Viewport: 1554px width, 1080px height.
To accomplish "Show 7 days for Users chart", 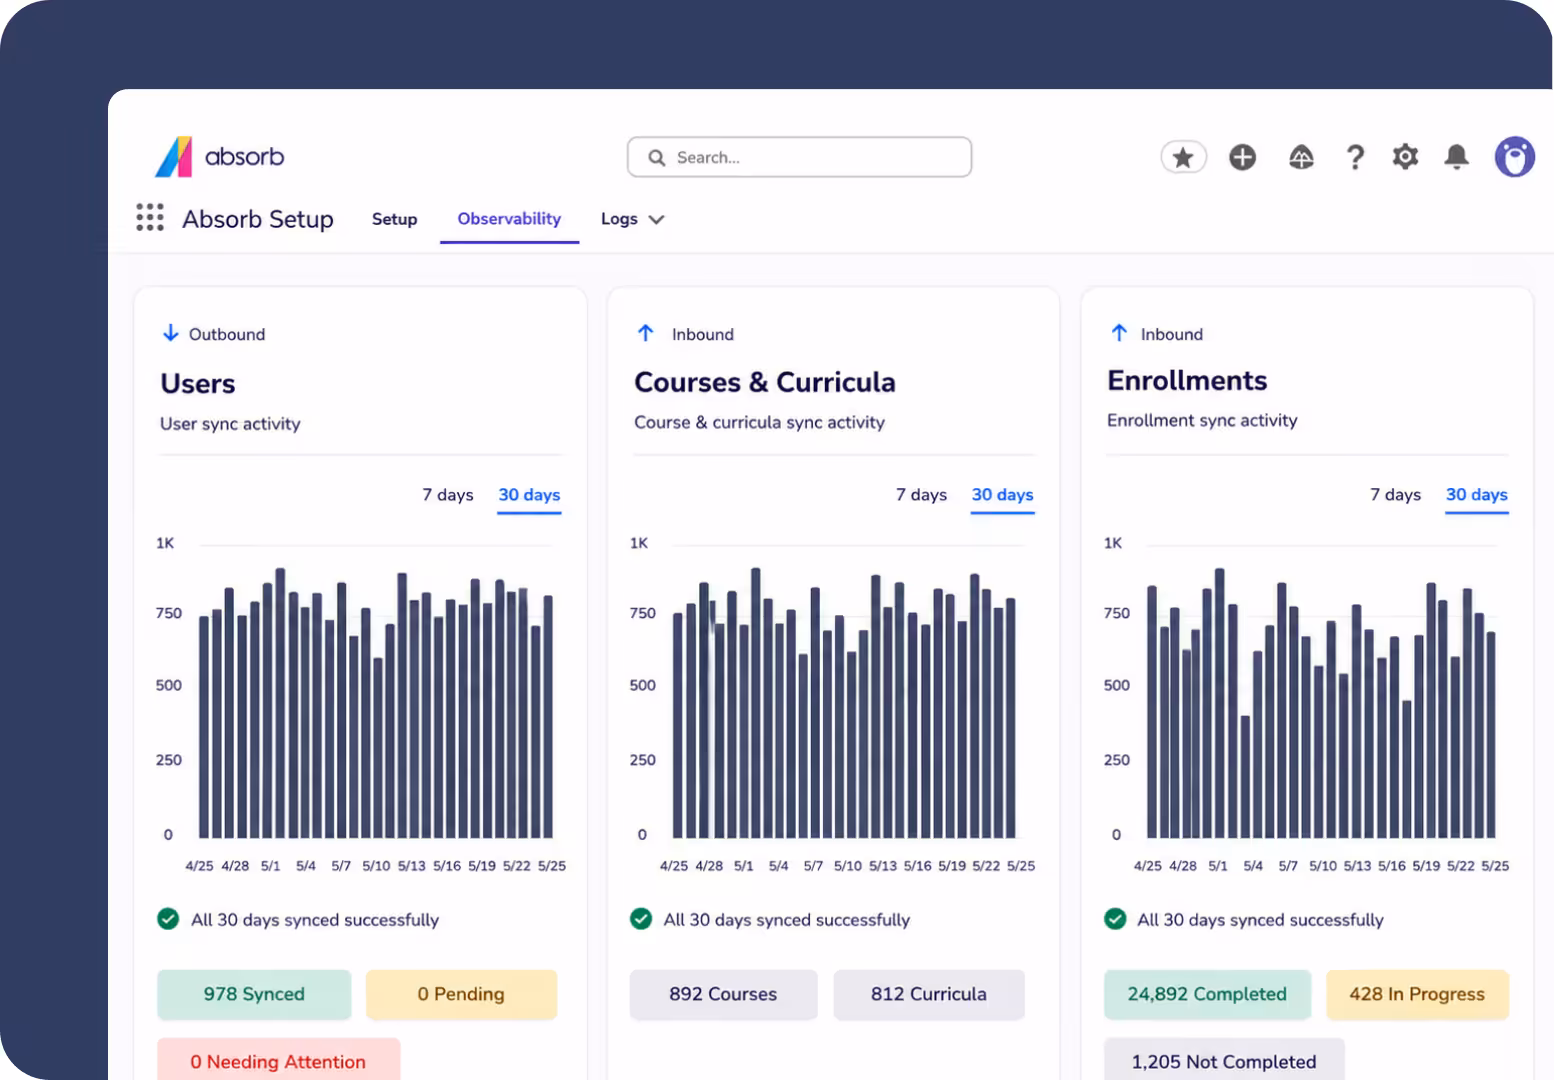I will coord(448,495).
